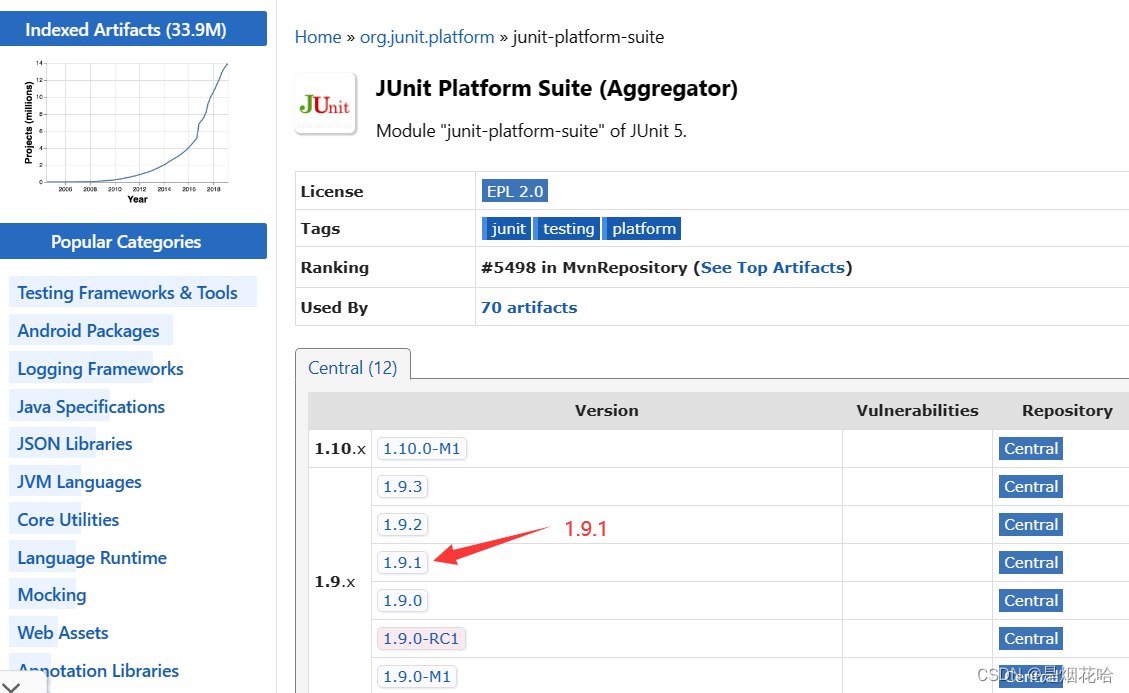
Task: Open version 1.9.0-RC1
Action: pos(421,638)
